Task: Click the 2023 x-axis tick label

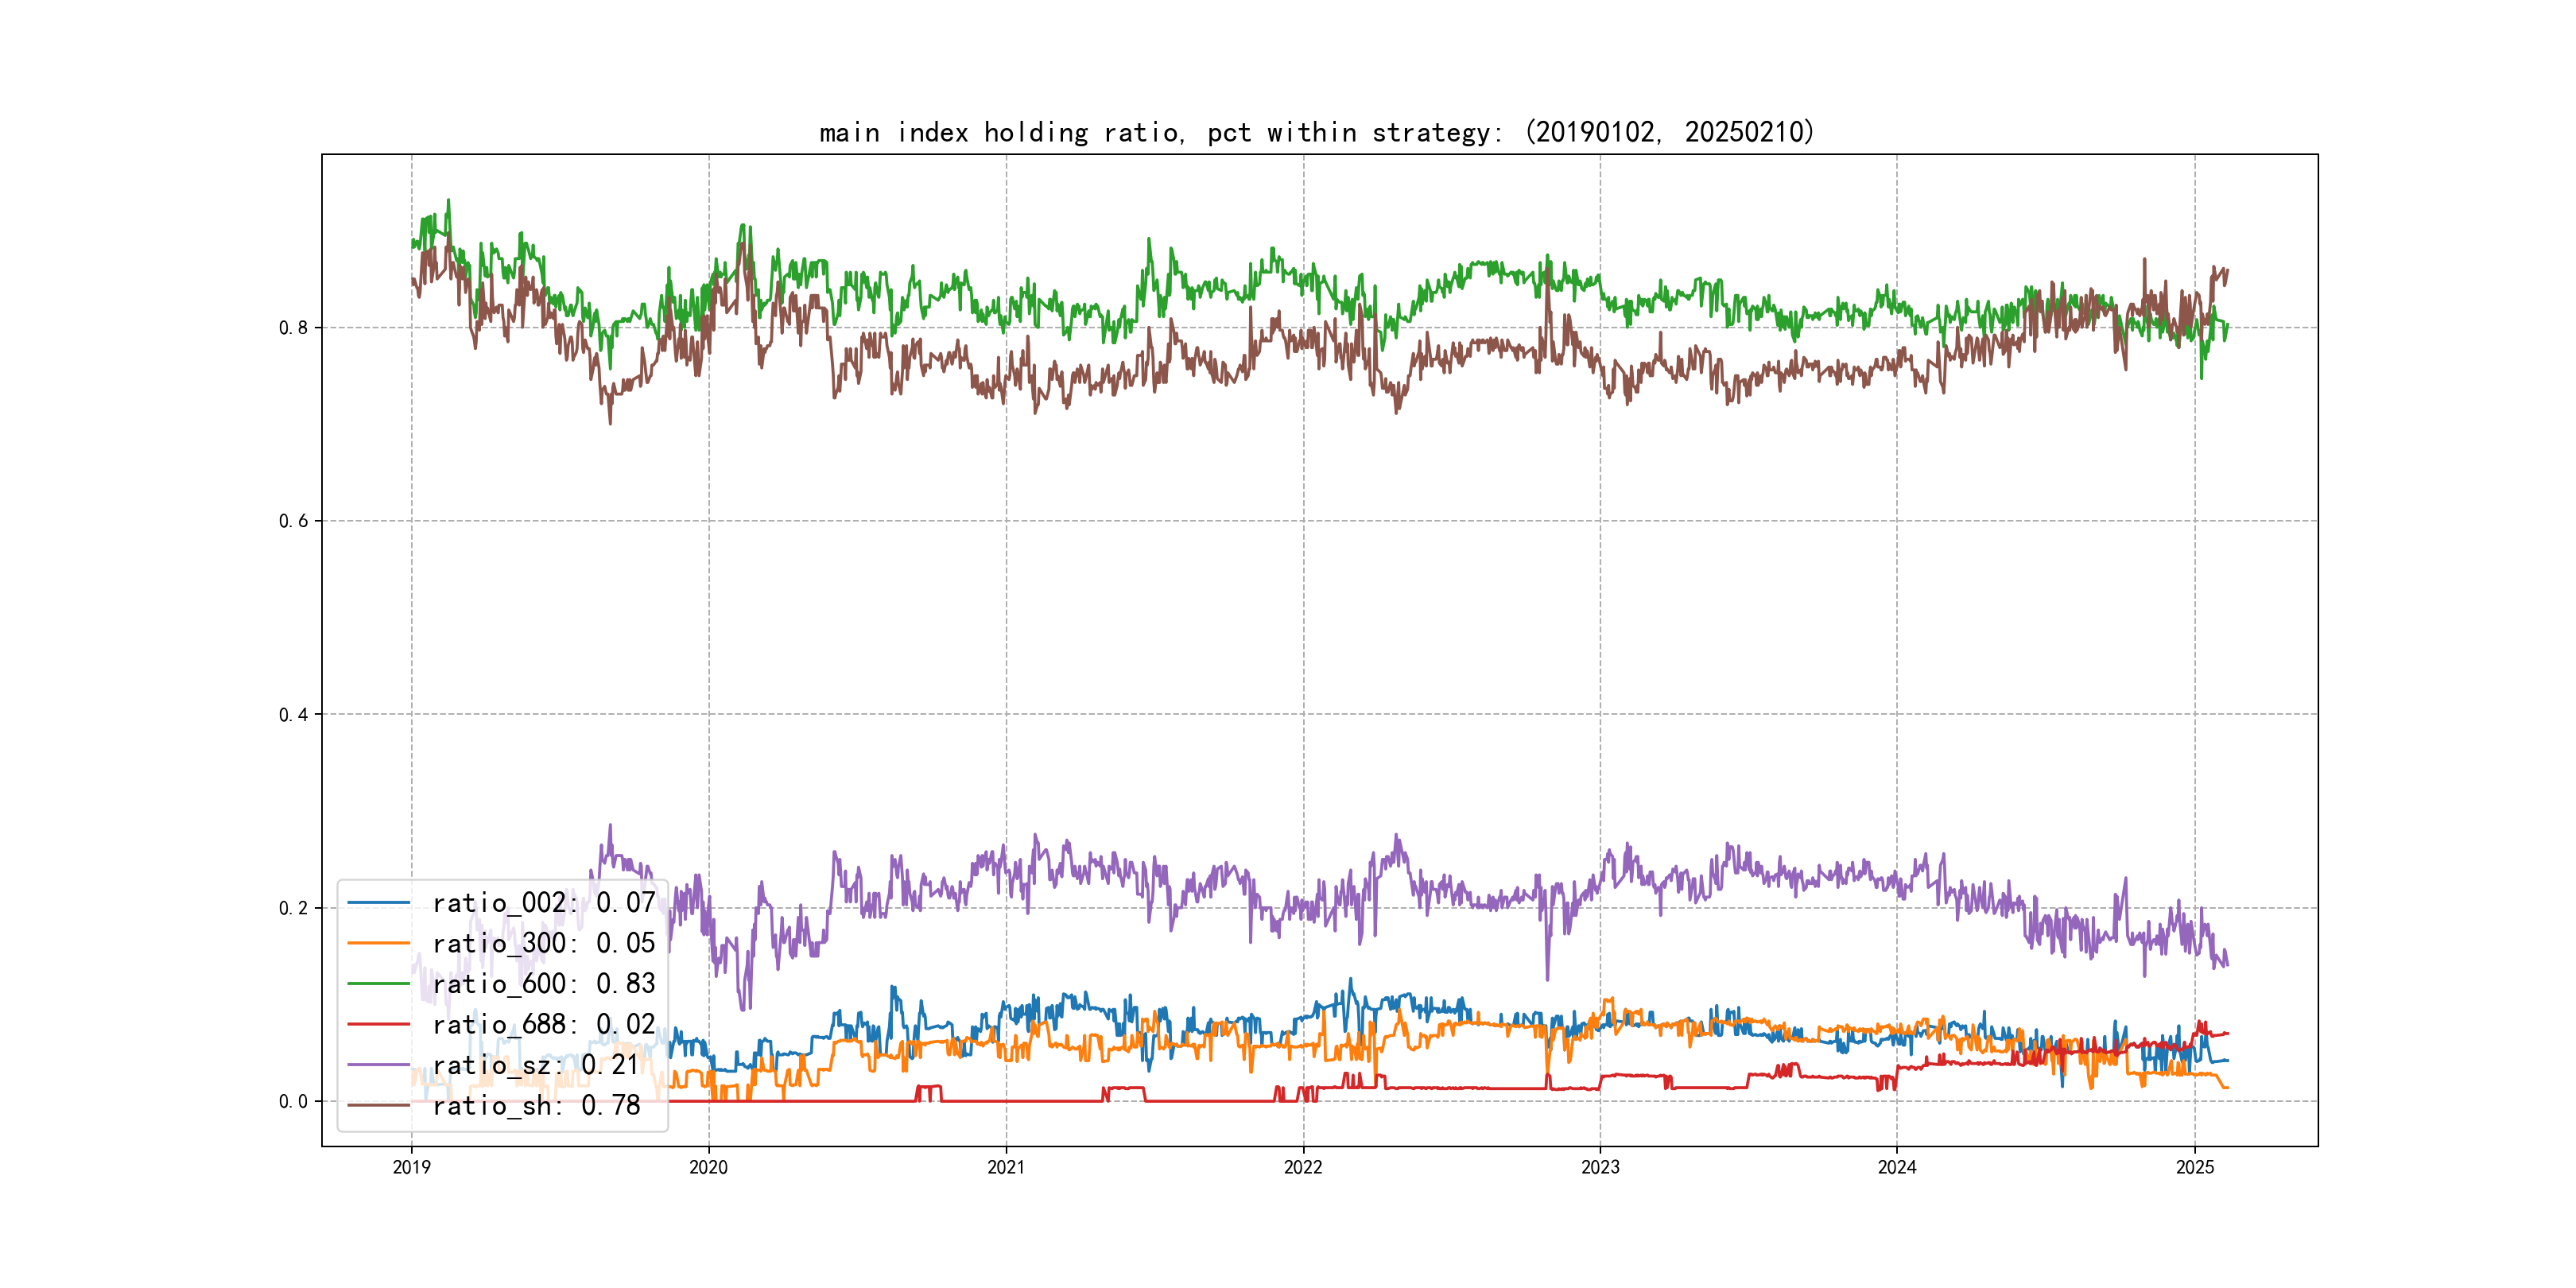Action: pos(1600,1167)
